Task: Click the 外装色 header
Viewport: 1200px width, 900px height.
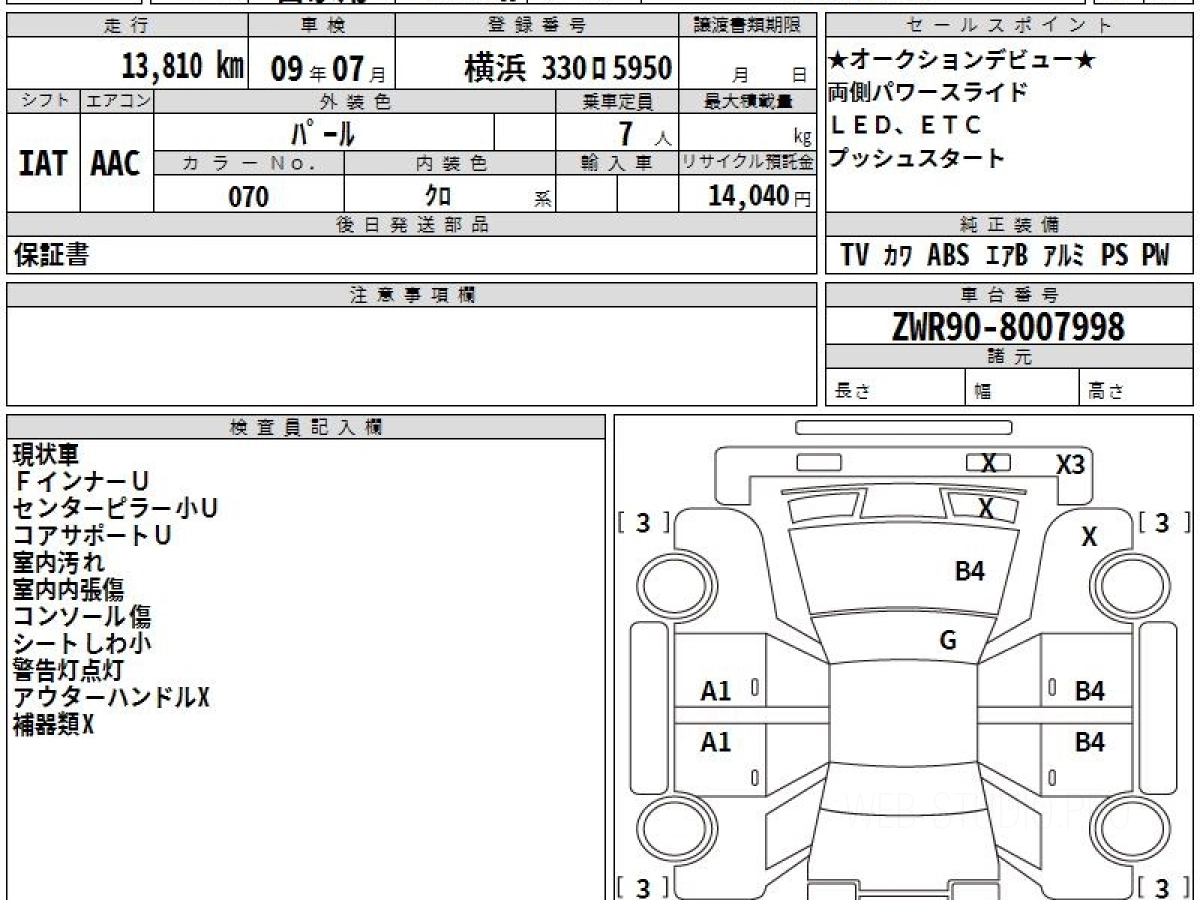Action: click(x=355, y=101)
